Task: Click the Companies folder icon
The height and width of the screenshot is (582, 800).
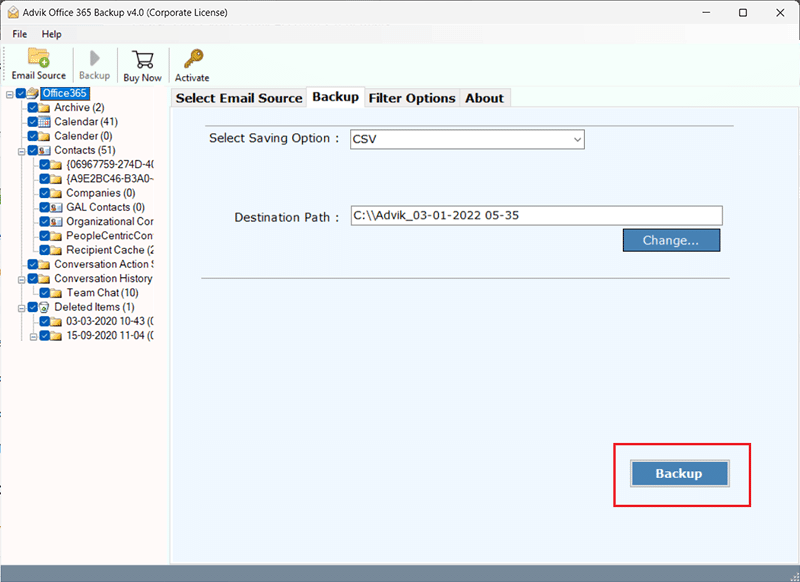Action: click(56, 193)
